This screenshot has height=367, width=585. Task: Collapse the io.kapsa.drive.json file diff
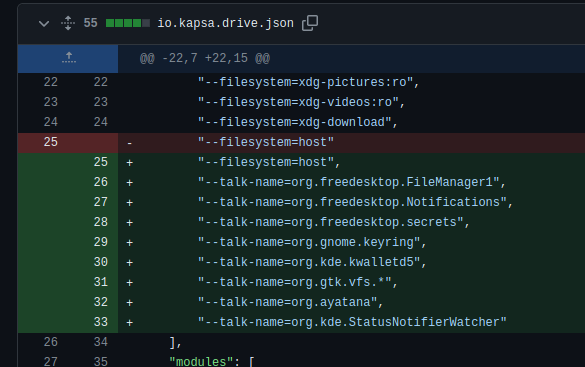44,24
